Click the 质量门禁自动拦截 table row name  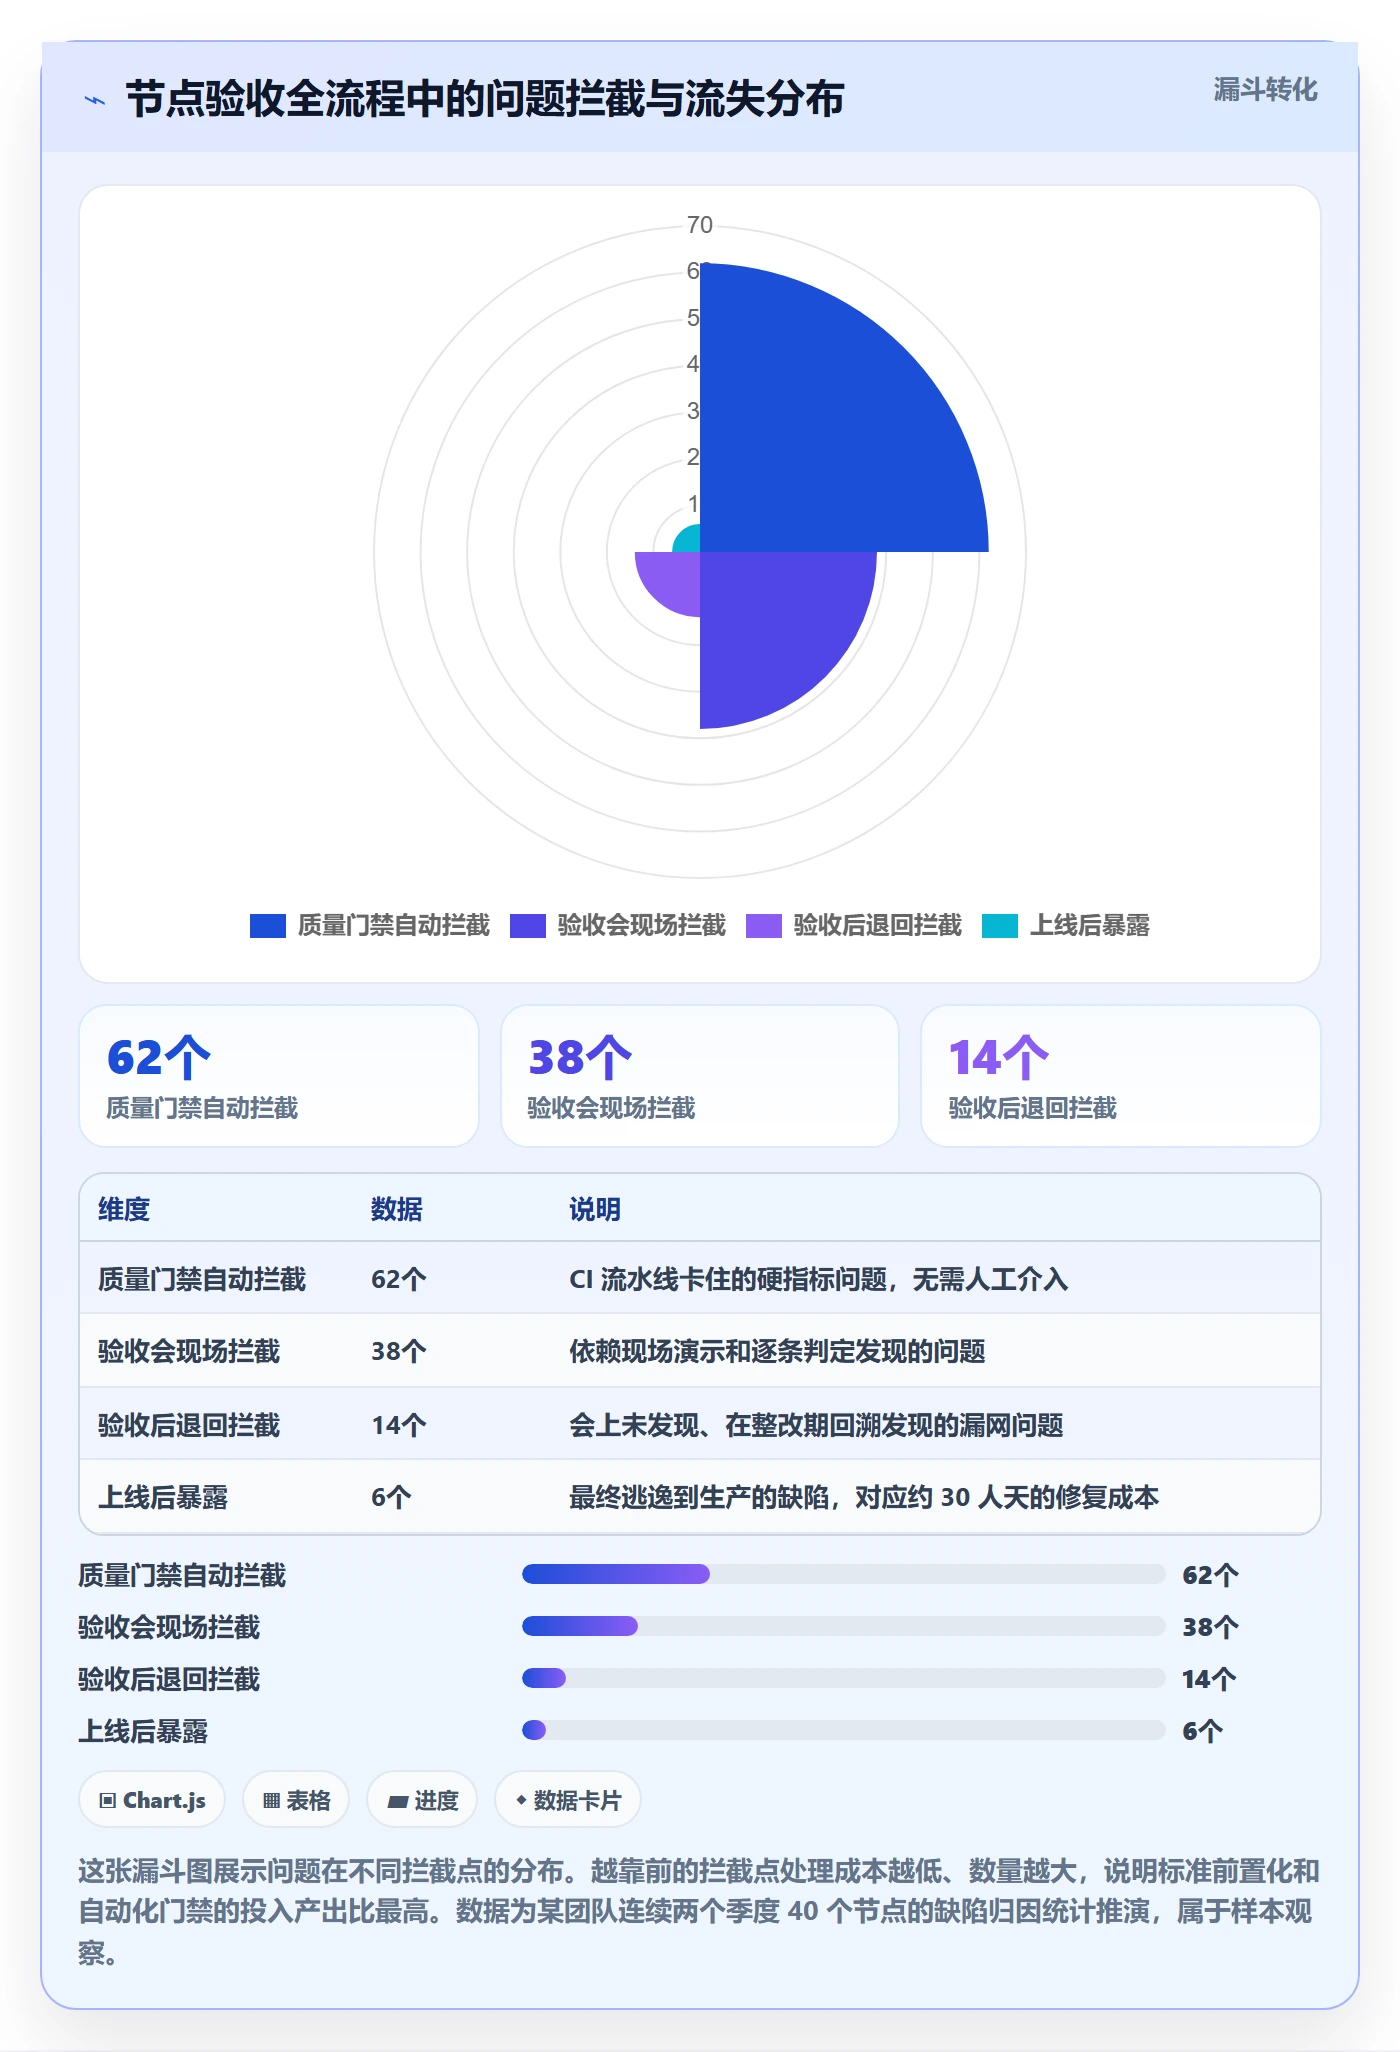(202, 1279)
